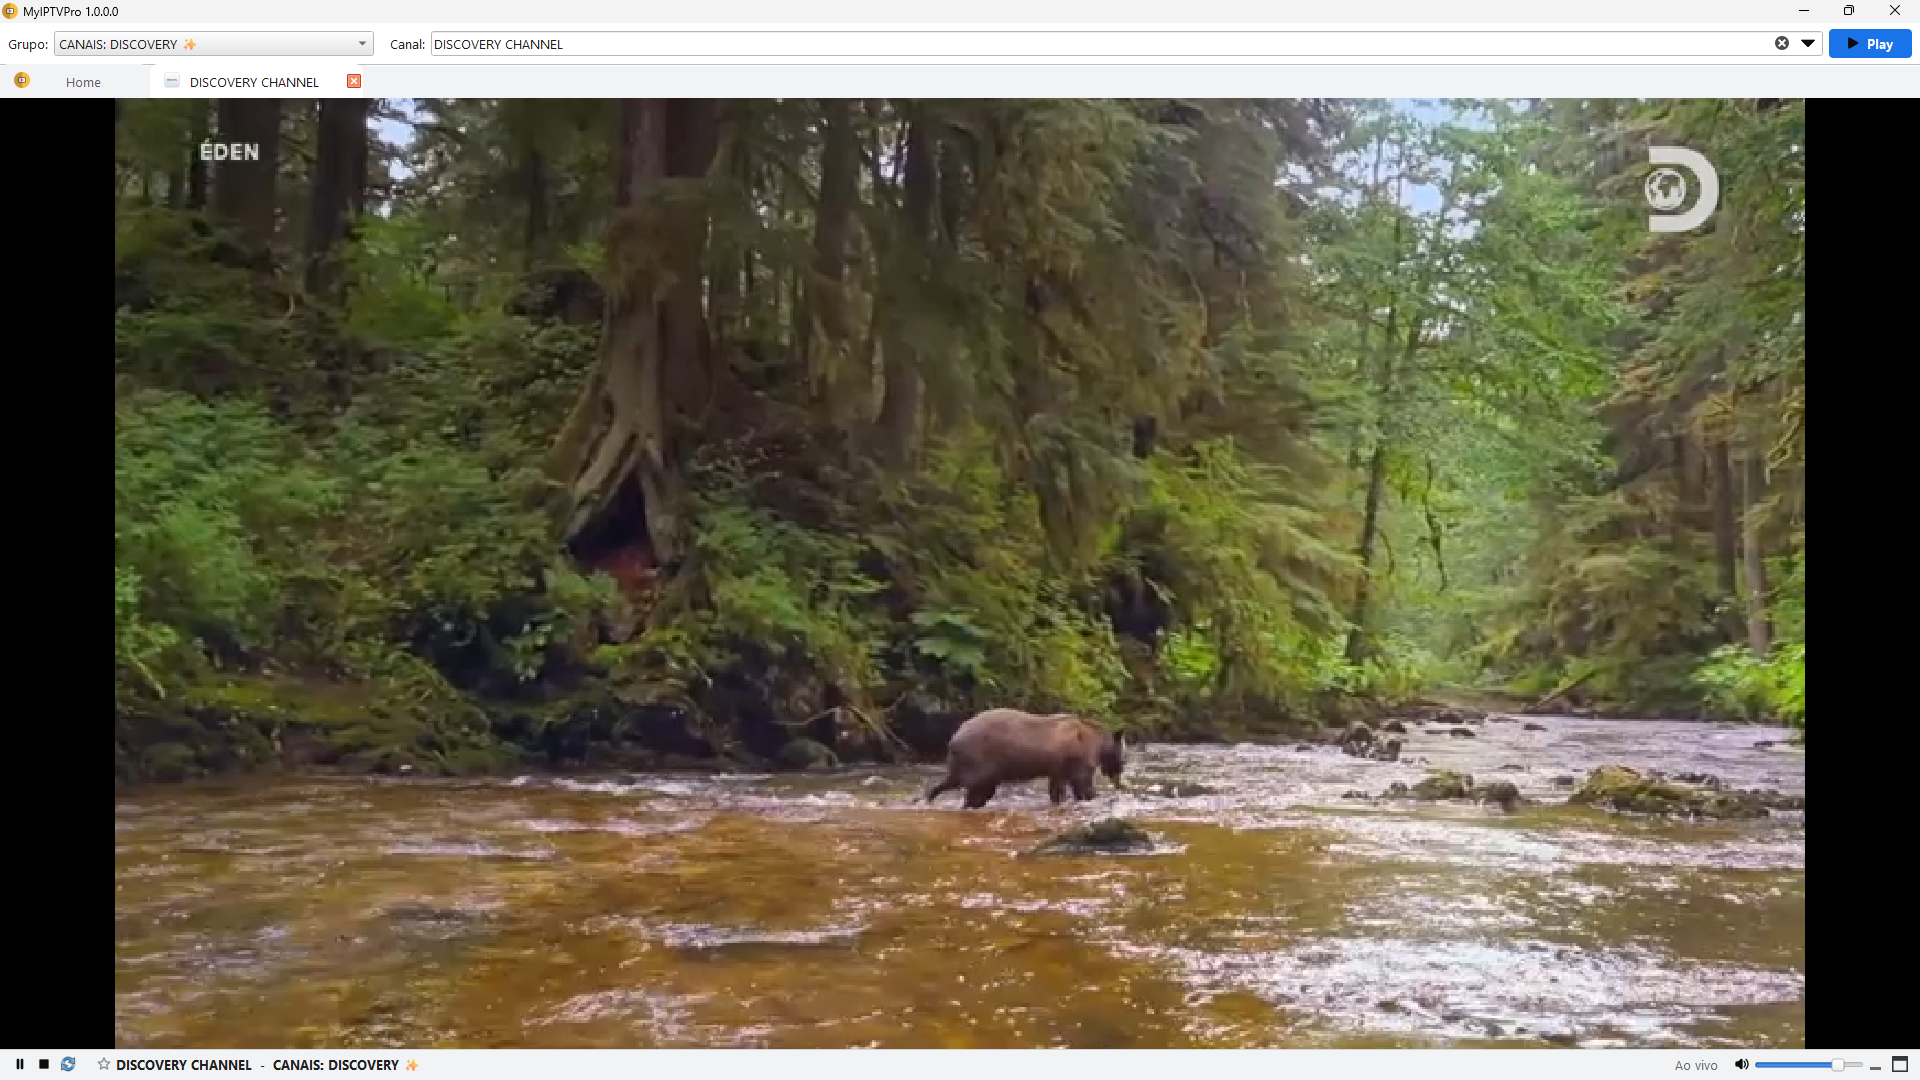
Task: Select the DISCOVERY CHANNEL tab
Action: (254, 82)
